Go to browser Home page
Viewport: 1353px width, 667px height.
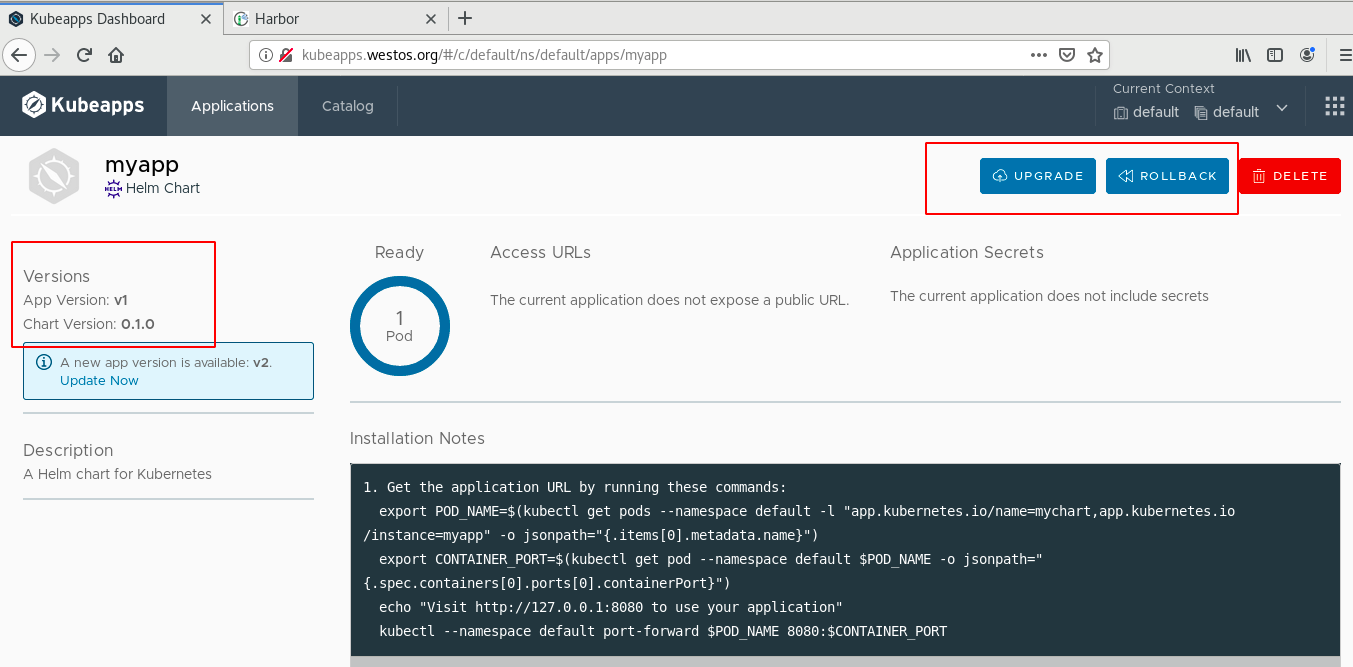pyautogui.click(x=116, y=55)
